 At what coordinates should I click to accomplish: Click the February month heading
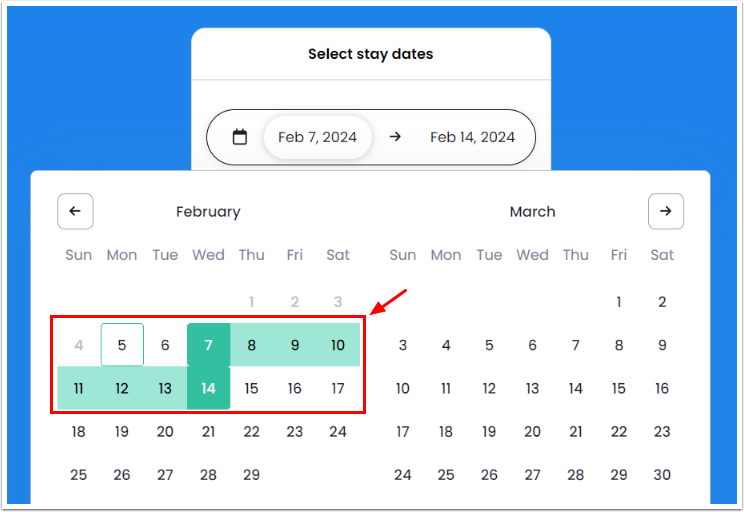(208, 211)
